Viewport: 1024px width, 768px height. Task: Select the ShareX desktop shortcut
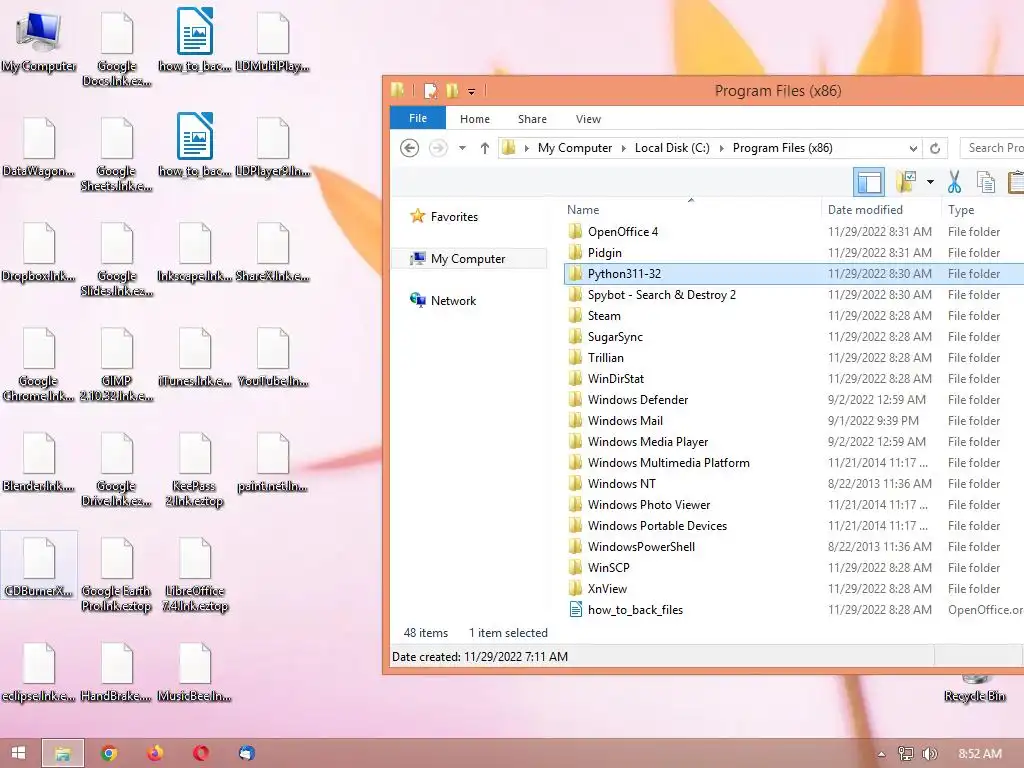[273, 252]
